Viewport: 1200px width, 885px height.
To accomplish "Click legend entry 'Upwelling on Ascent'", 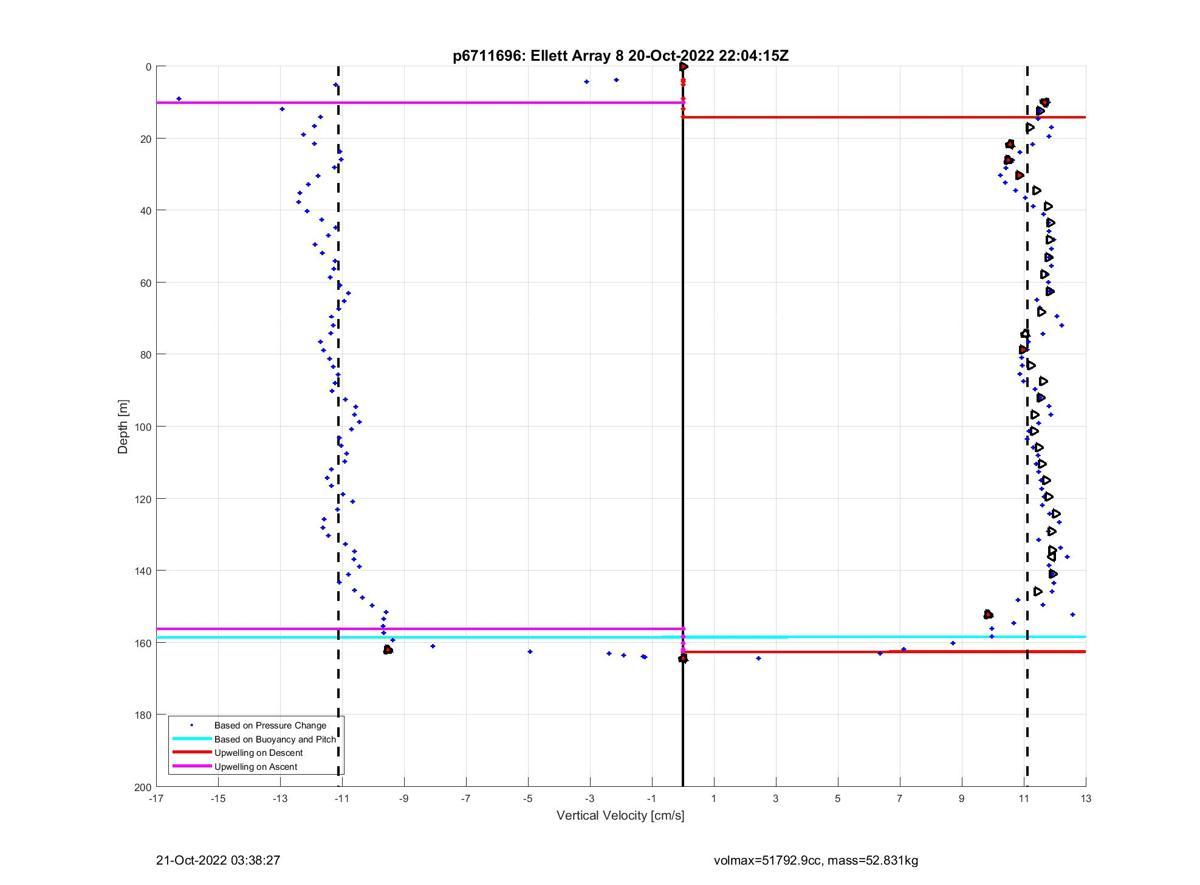I will pyautogui.click(x=255, y=767).
